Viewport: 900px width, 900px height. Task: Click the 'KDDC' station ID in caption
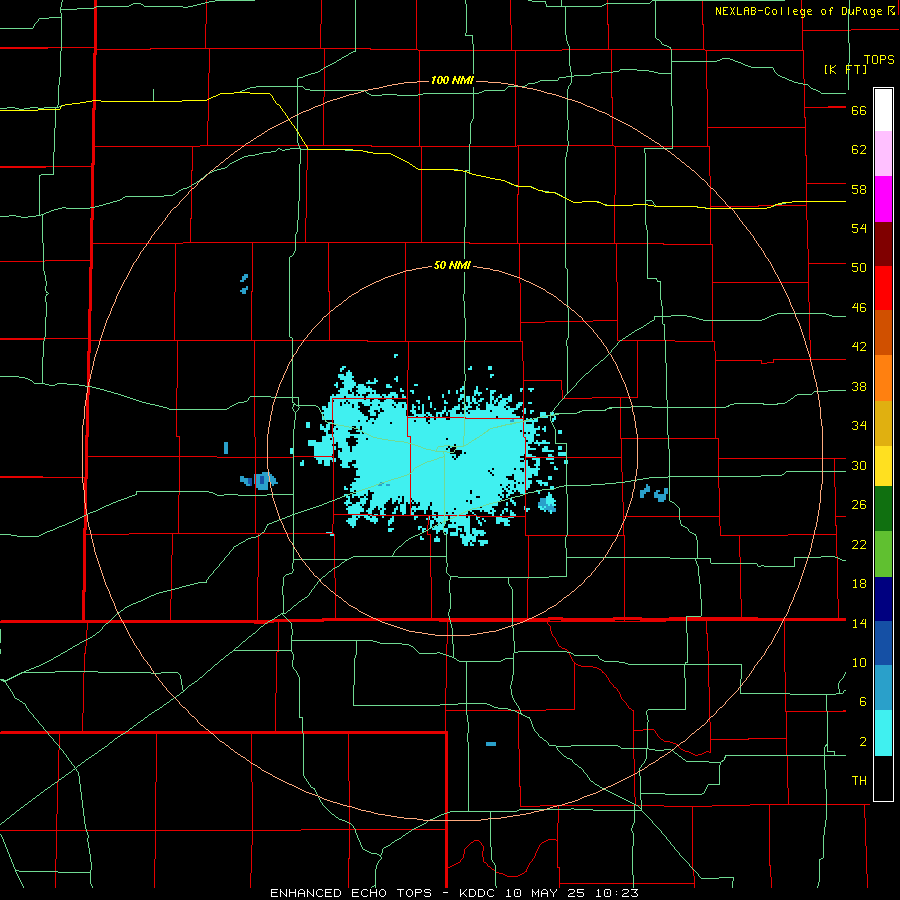pos(479,893)
